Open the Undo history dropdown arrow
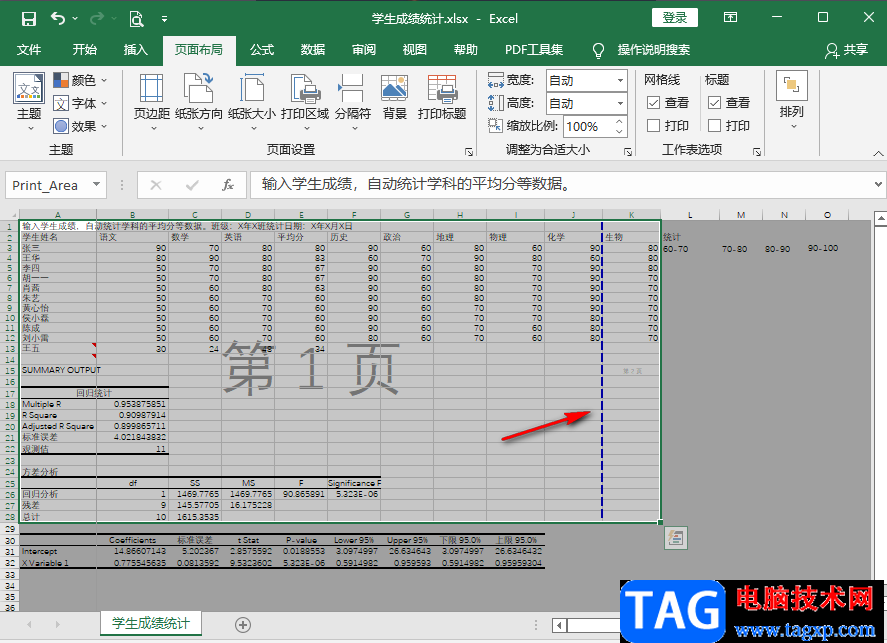 tap(75, 19)
